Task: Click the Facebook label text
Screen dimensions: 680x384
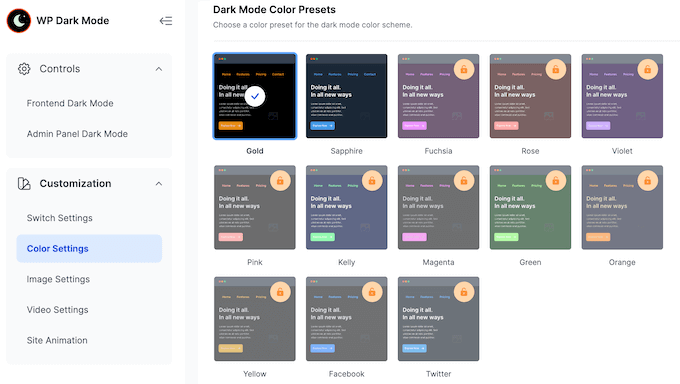Action: 347,374
